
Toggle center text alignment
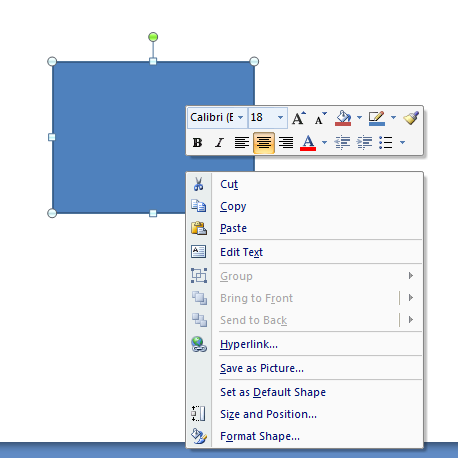[264, 143]
